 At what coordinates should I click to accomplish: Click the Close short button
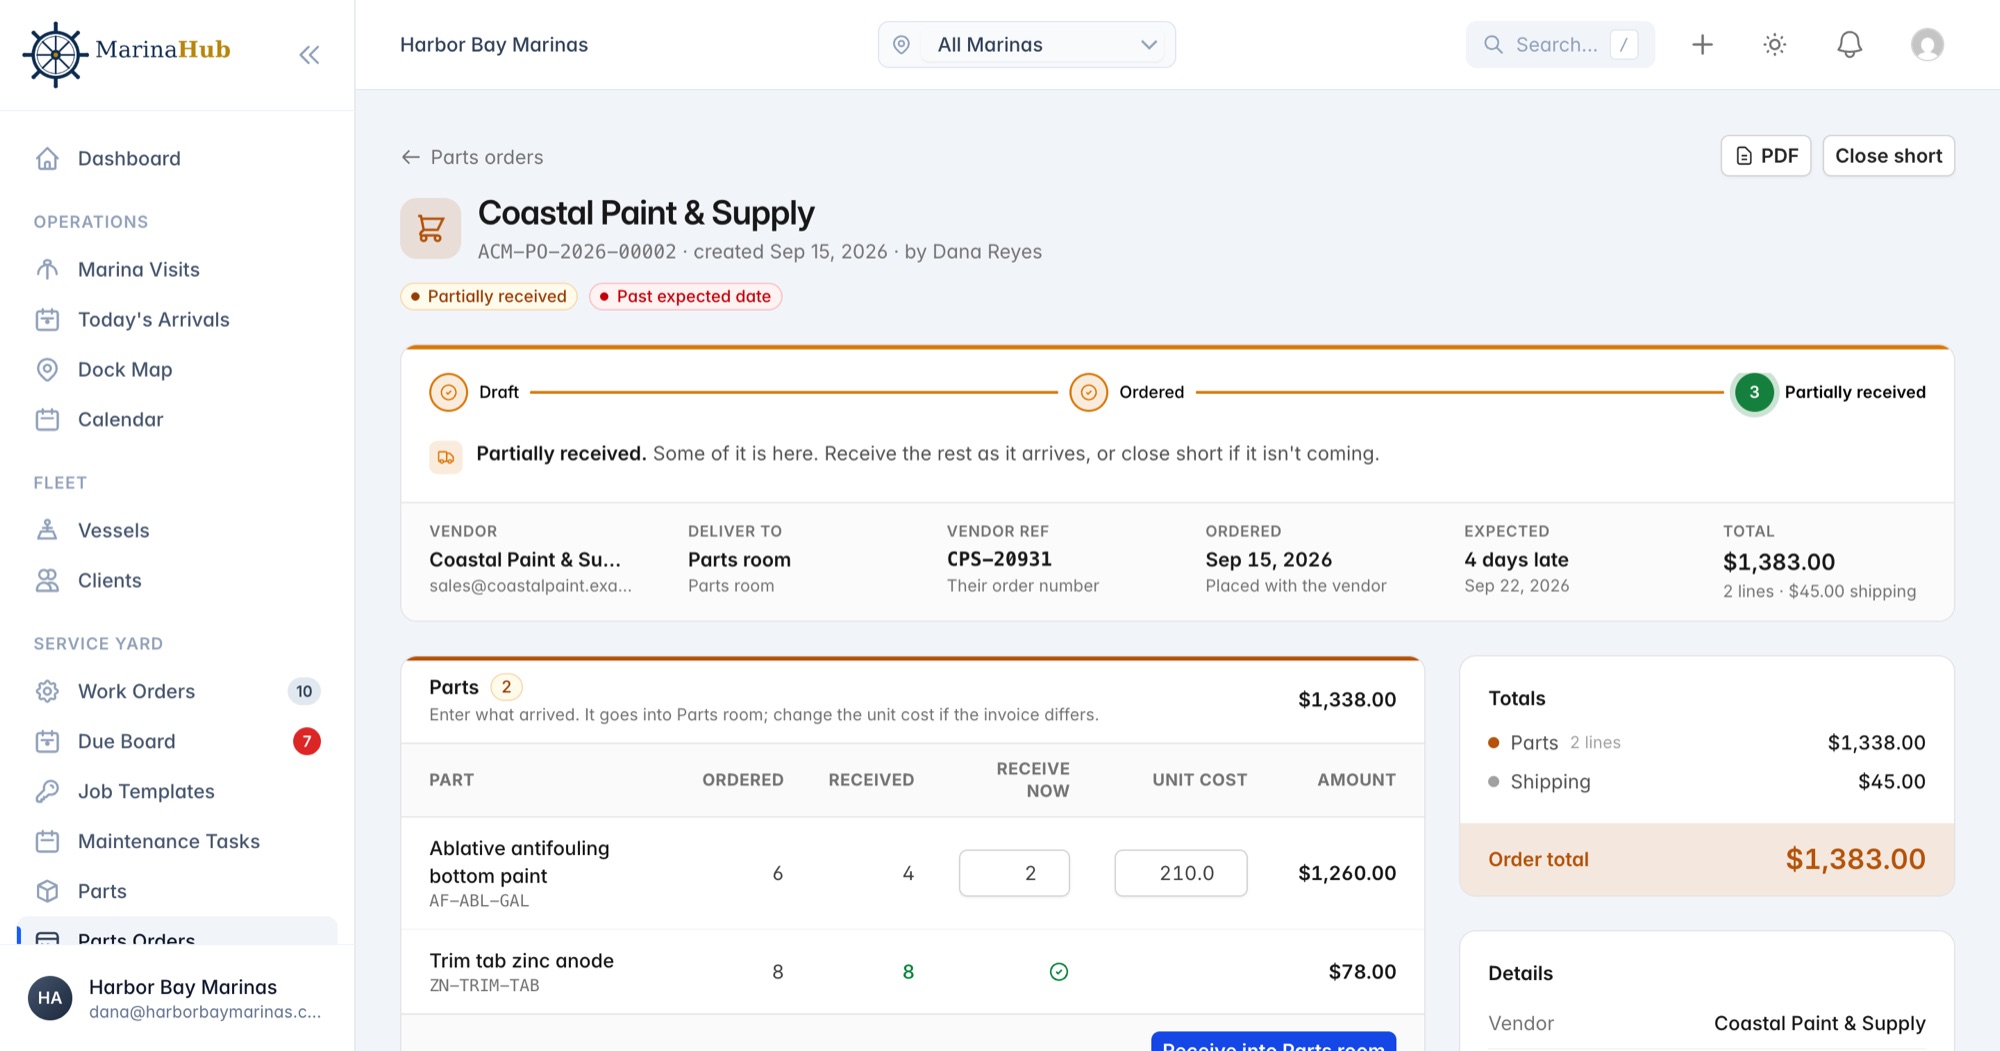[1888, 156]
